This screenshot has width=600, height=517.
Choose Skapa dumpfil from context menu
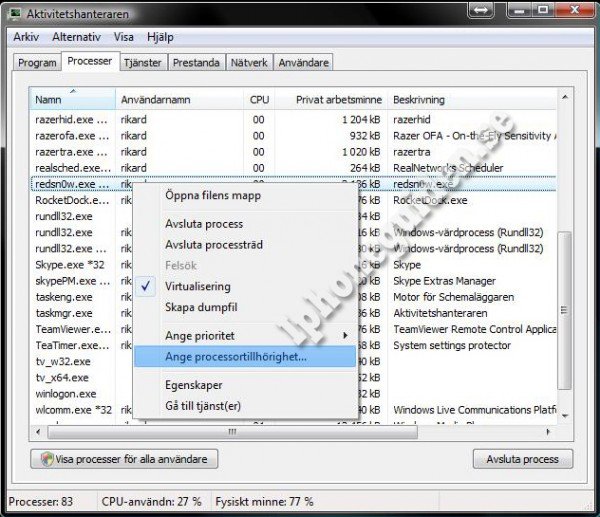(x=245, y=307)
